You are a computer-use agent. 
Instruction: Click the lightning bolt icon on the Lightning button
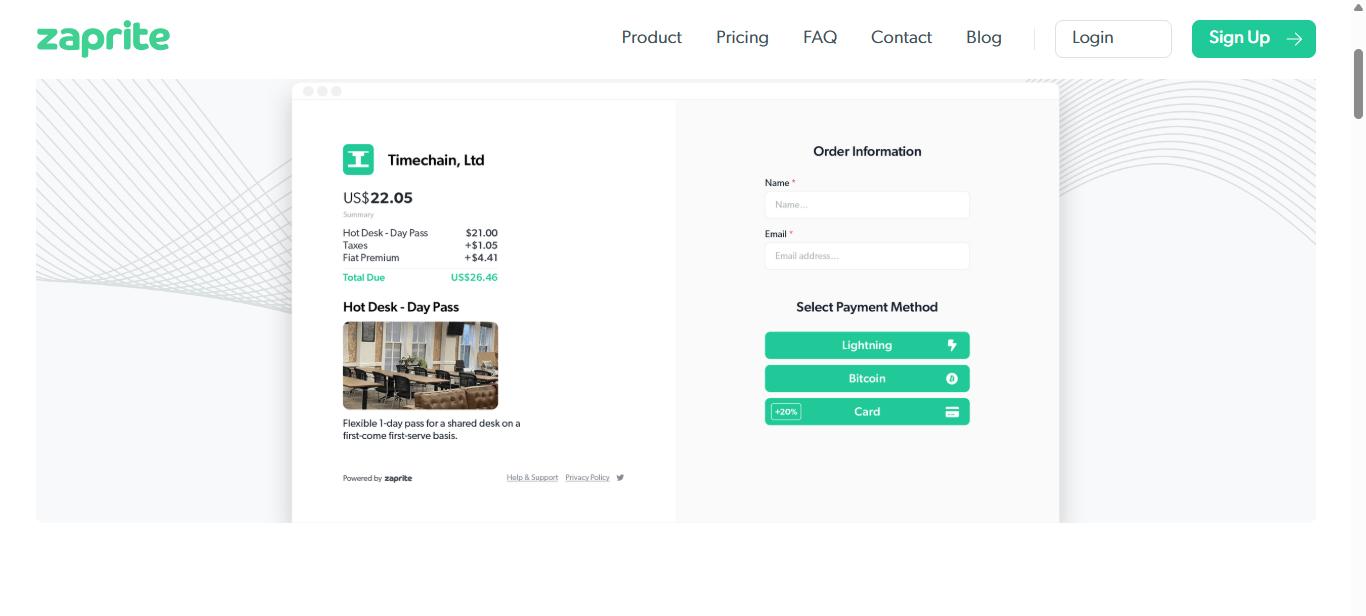(952, 346)
